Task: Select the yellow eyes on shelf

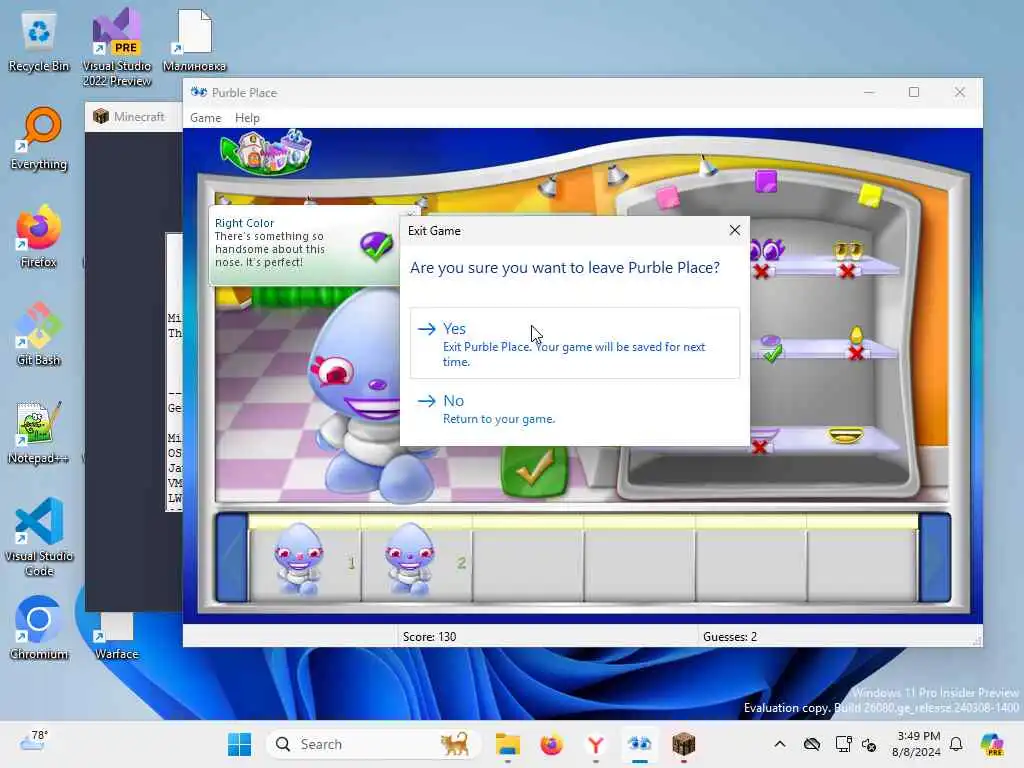Action: click(848, 251)
